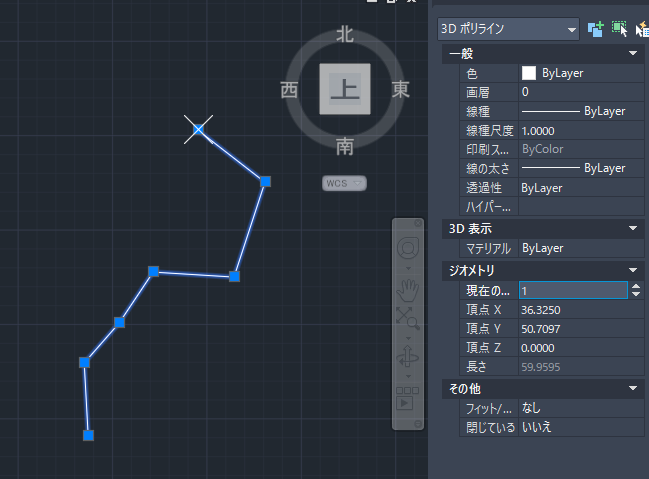Open the WCS coordinate system dropdown
Screen dimensions: 649x479
(345, 183)
